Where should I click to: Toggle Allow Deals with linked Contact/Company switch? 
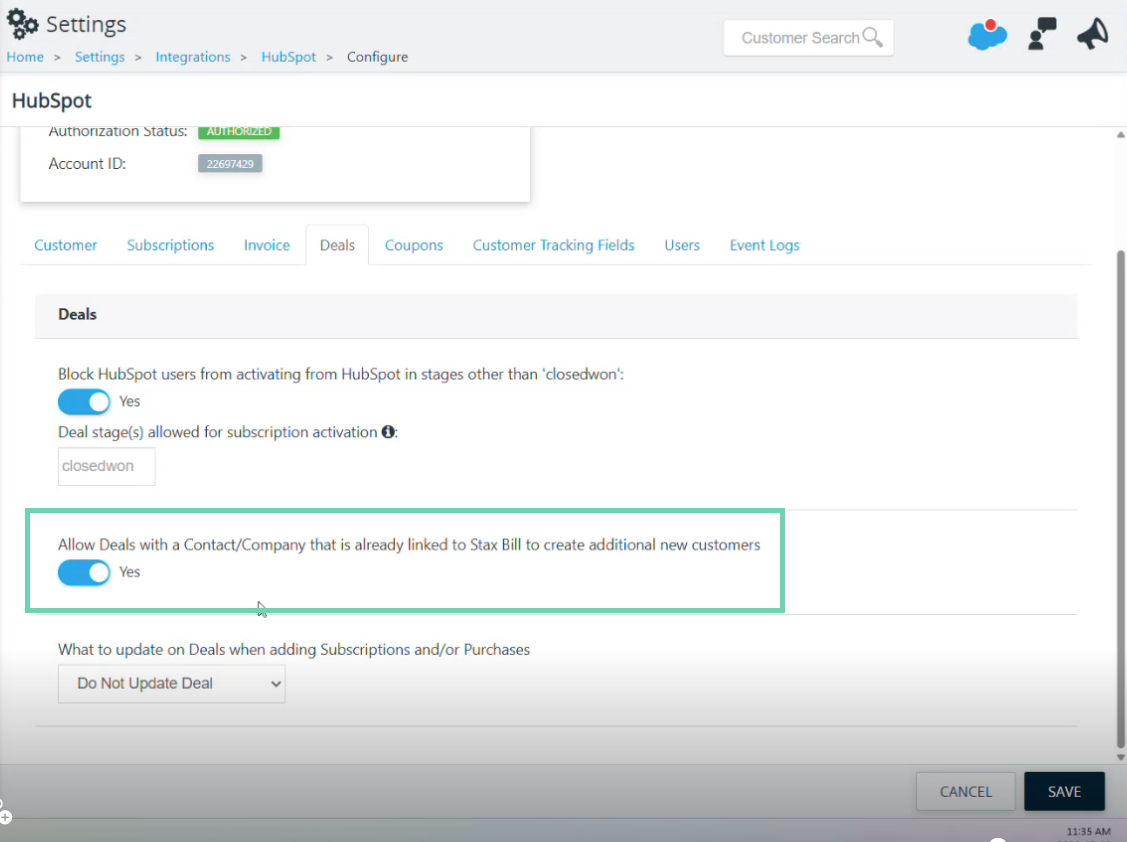[84, 572]
